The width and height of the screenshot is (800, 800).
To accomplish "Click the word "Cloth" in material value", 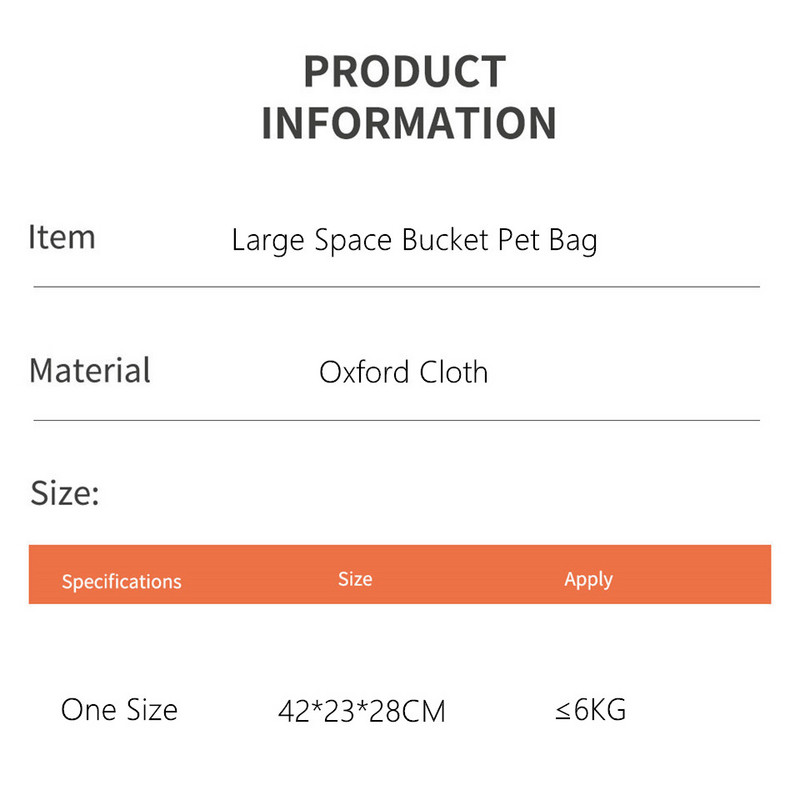I will pyautogui.click(x=451, y=372).
